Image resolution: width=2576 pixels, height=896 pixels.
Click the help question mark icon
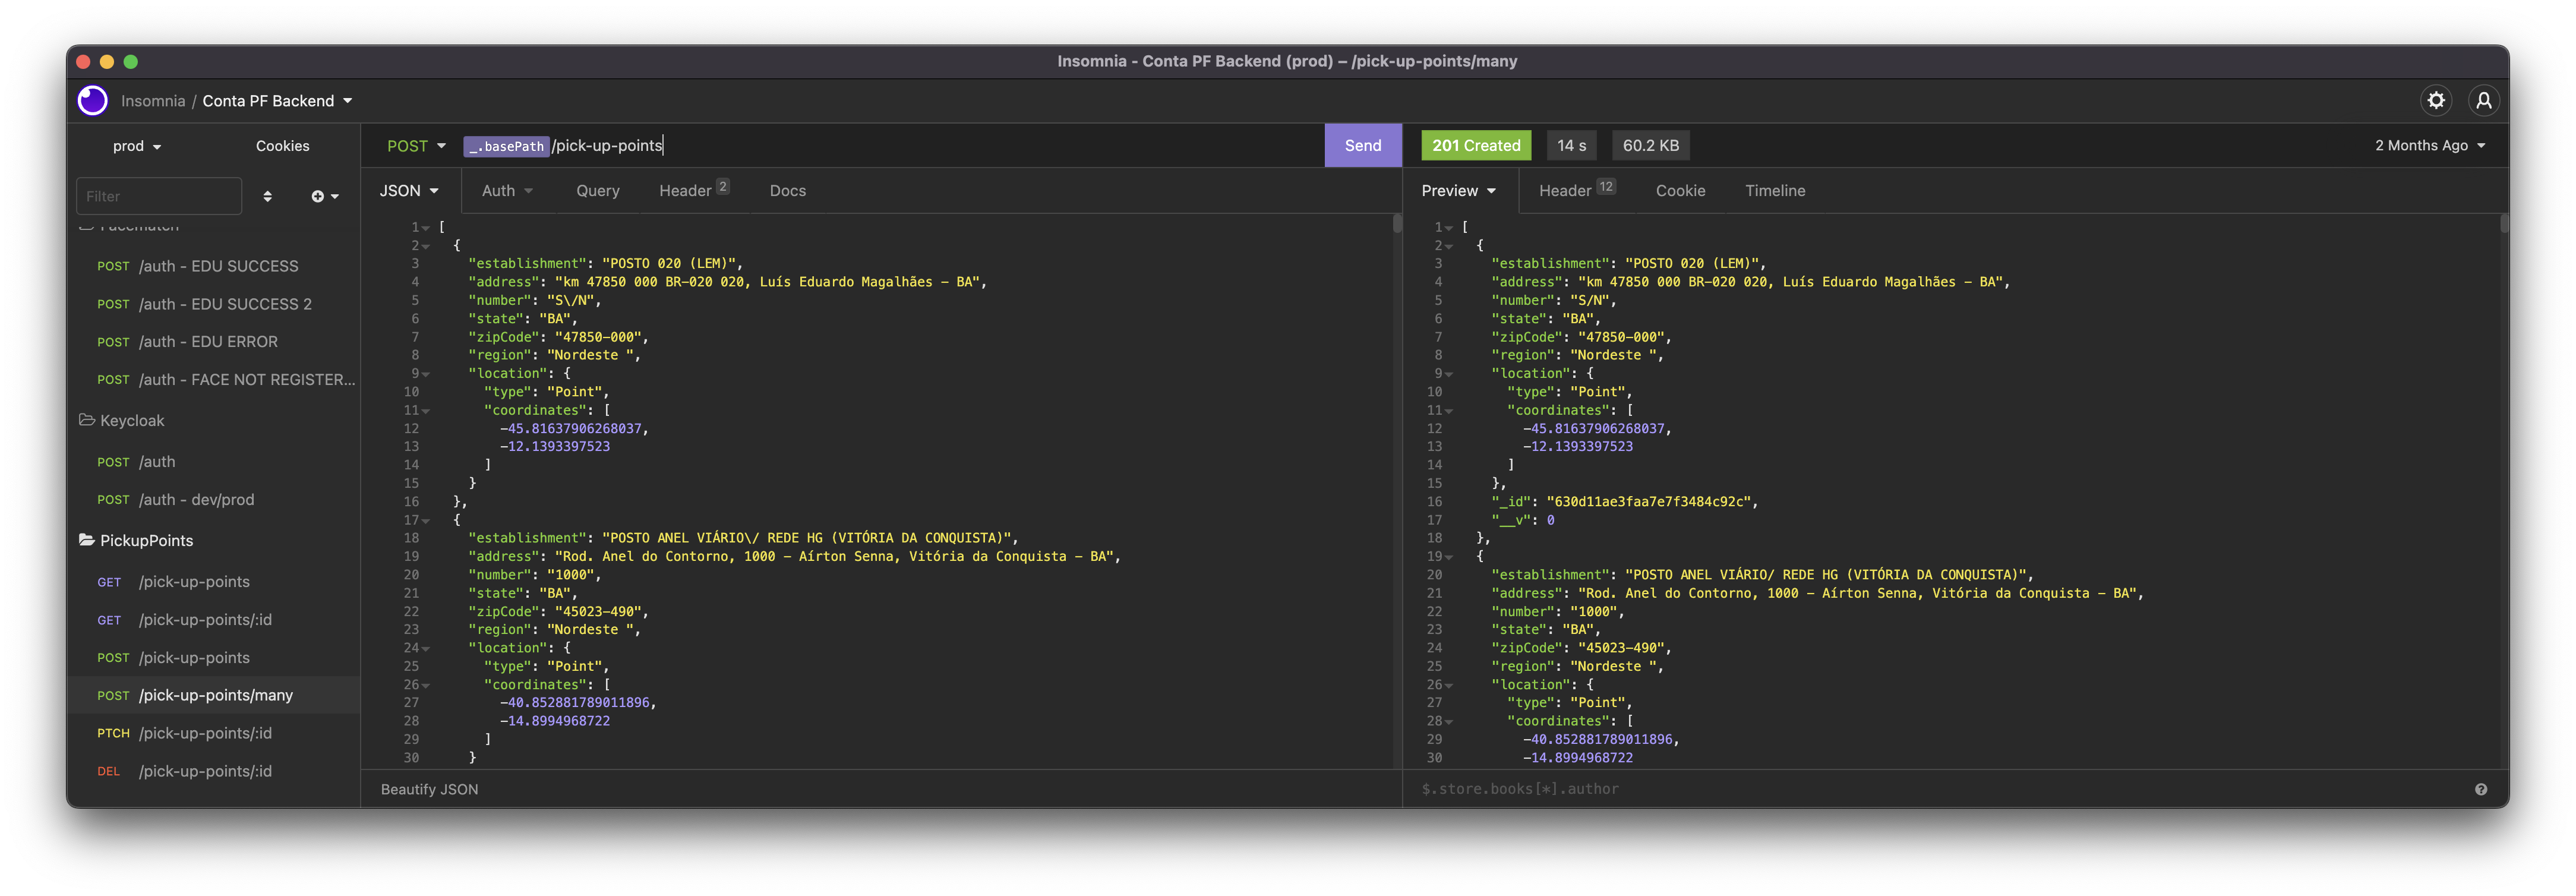2481,789
